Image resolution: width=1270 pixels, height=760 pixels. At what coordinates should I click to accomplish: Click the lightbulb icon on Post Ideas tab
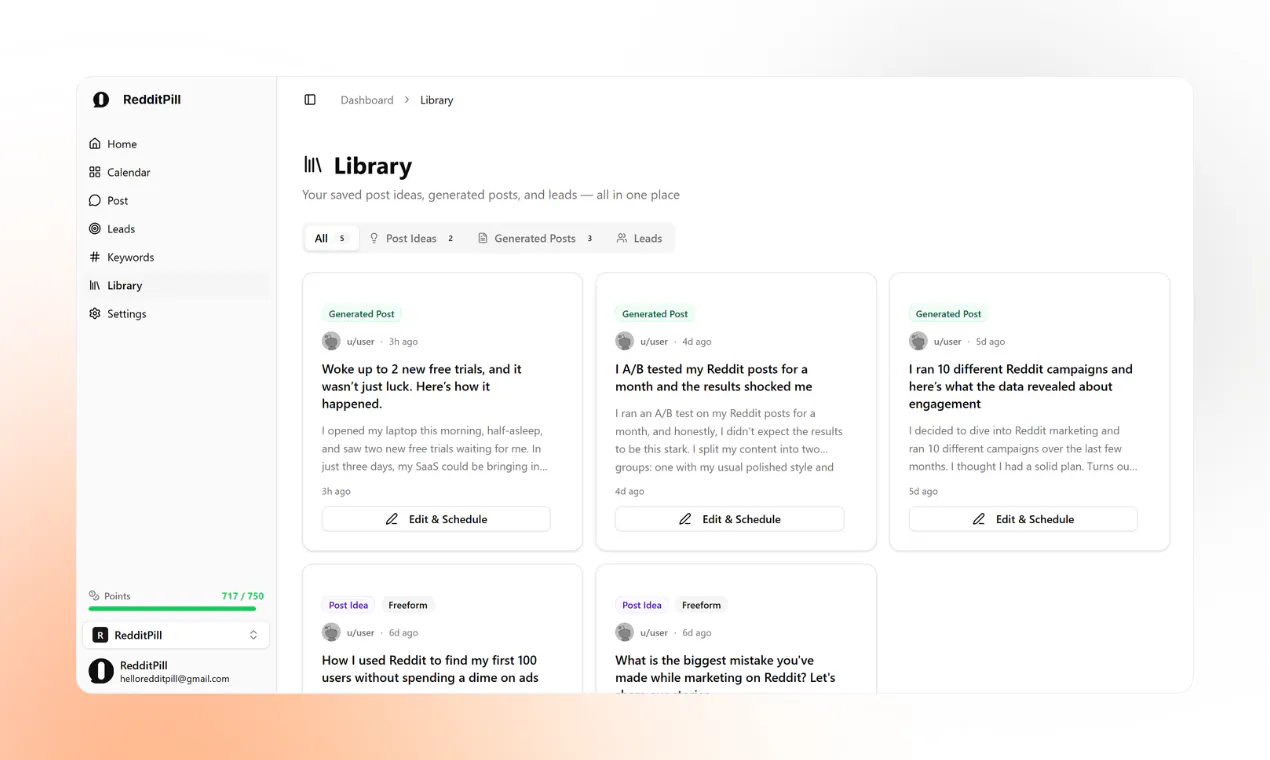point(375,238)
